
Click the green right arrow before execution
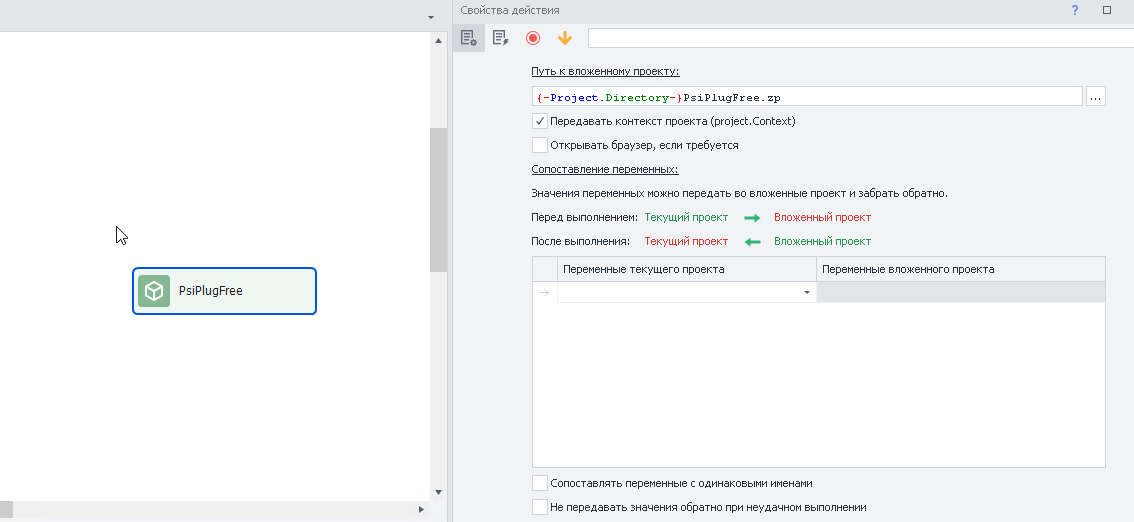pyautogui.click(x=752, y=217)
